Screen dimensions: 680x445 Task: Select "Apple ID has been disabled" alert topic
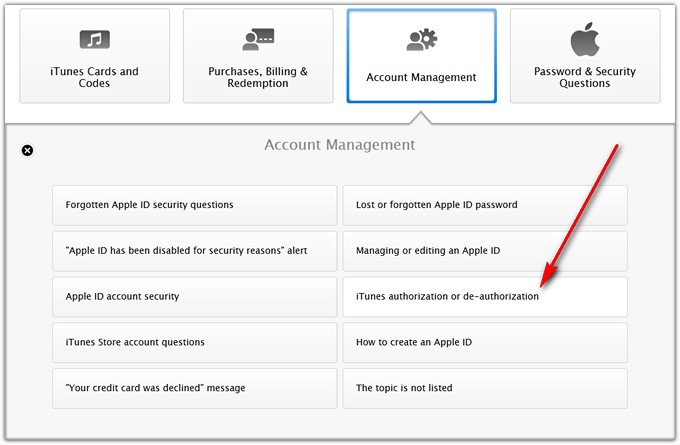(x=195, y=251)
